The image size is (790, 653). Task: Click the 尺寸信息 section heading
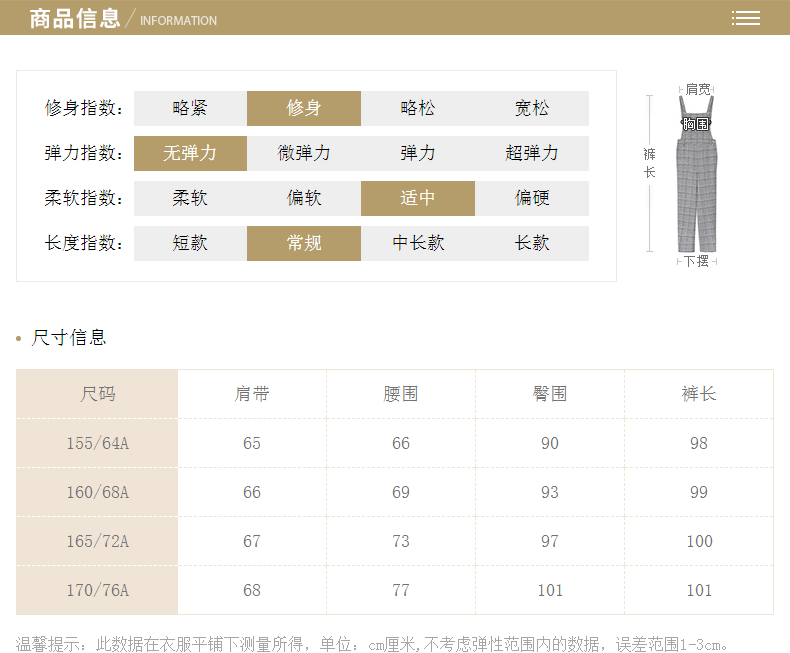click(69, 337)
